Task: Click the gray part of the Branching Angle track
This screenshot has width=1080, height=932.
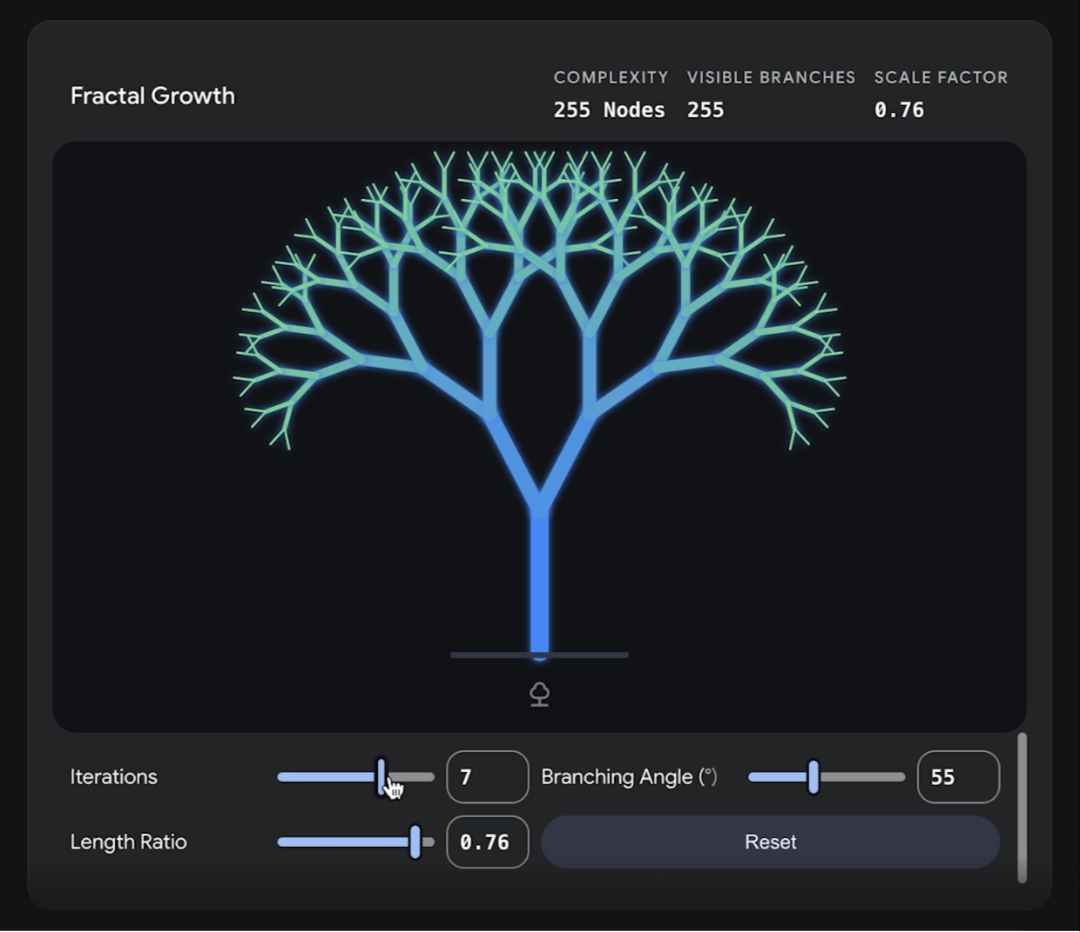Action: tap(863, 777)
